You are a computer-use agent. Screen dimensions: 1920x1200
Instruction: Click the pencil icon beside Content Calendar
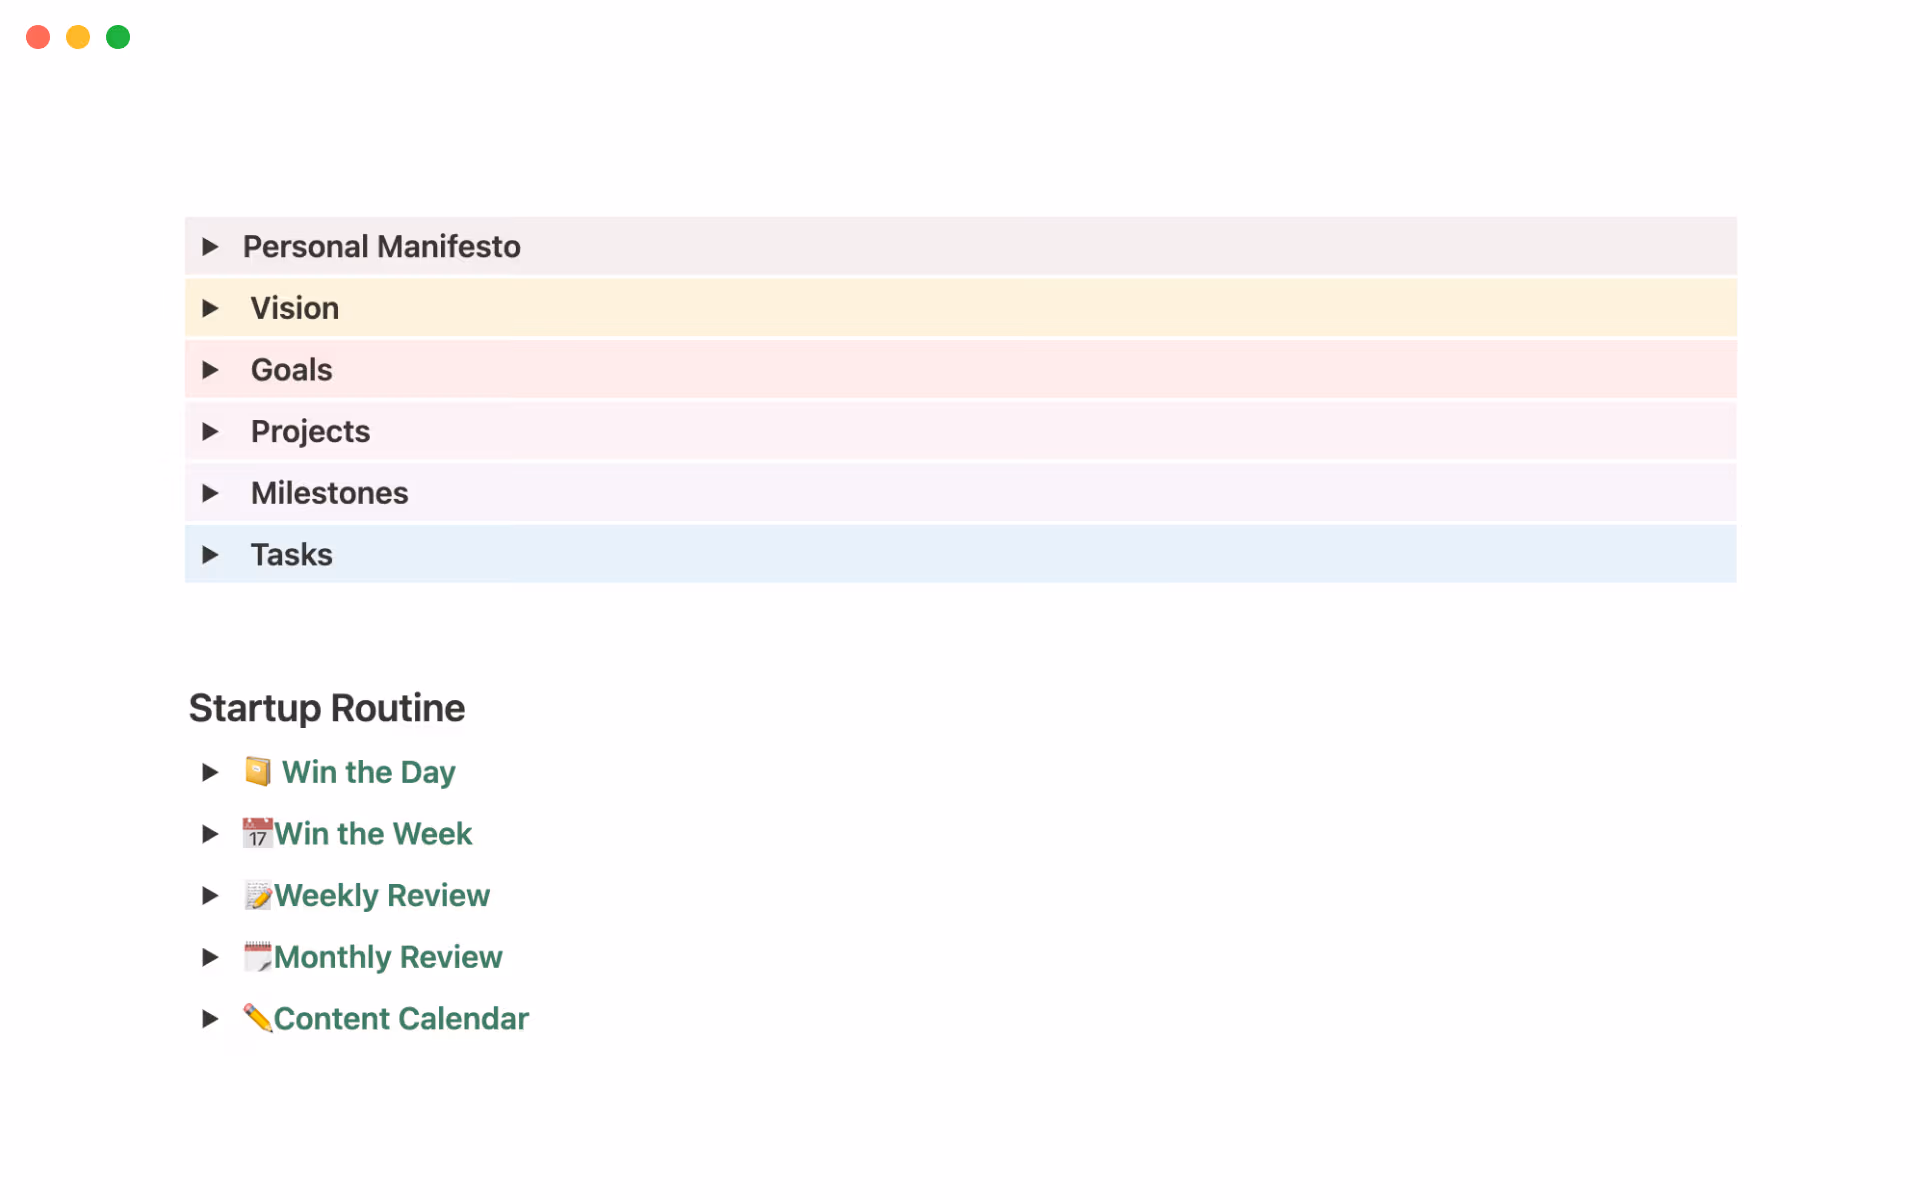(258, 1018)
